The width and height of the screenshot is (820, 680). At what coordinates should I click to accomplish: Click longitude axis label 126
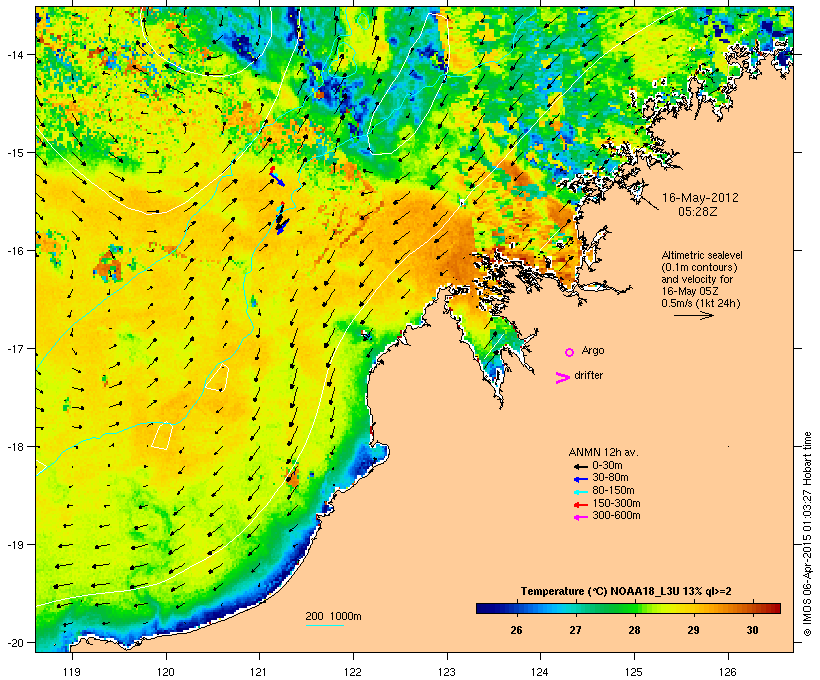point(728,672)
